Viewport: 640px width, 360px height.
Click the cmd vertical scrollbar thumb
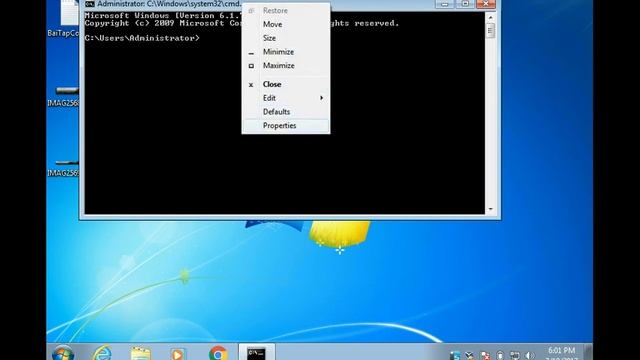pos(491,31)
